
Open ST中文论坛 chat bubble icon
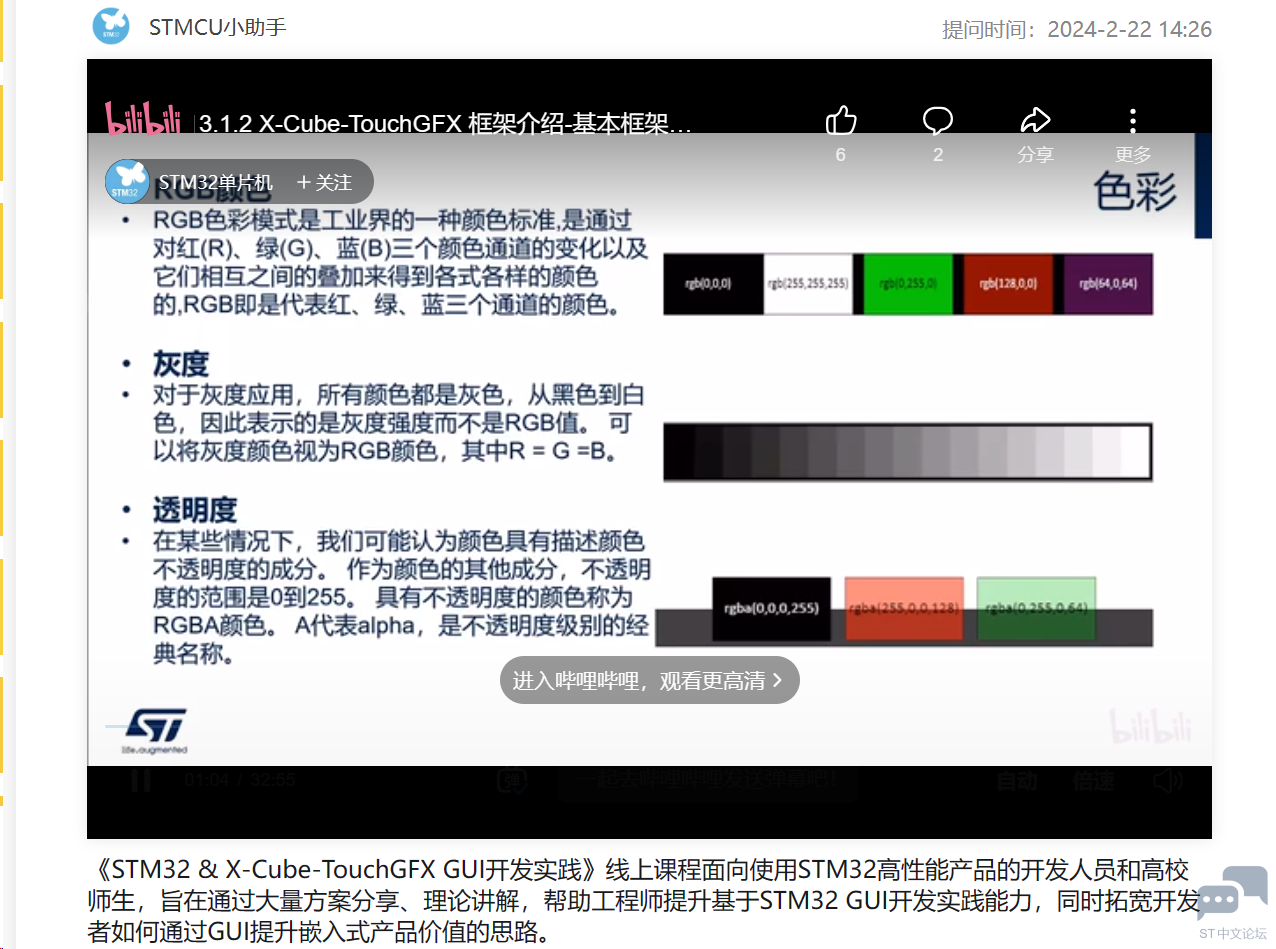tap(1231, 896)
